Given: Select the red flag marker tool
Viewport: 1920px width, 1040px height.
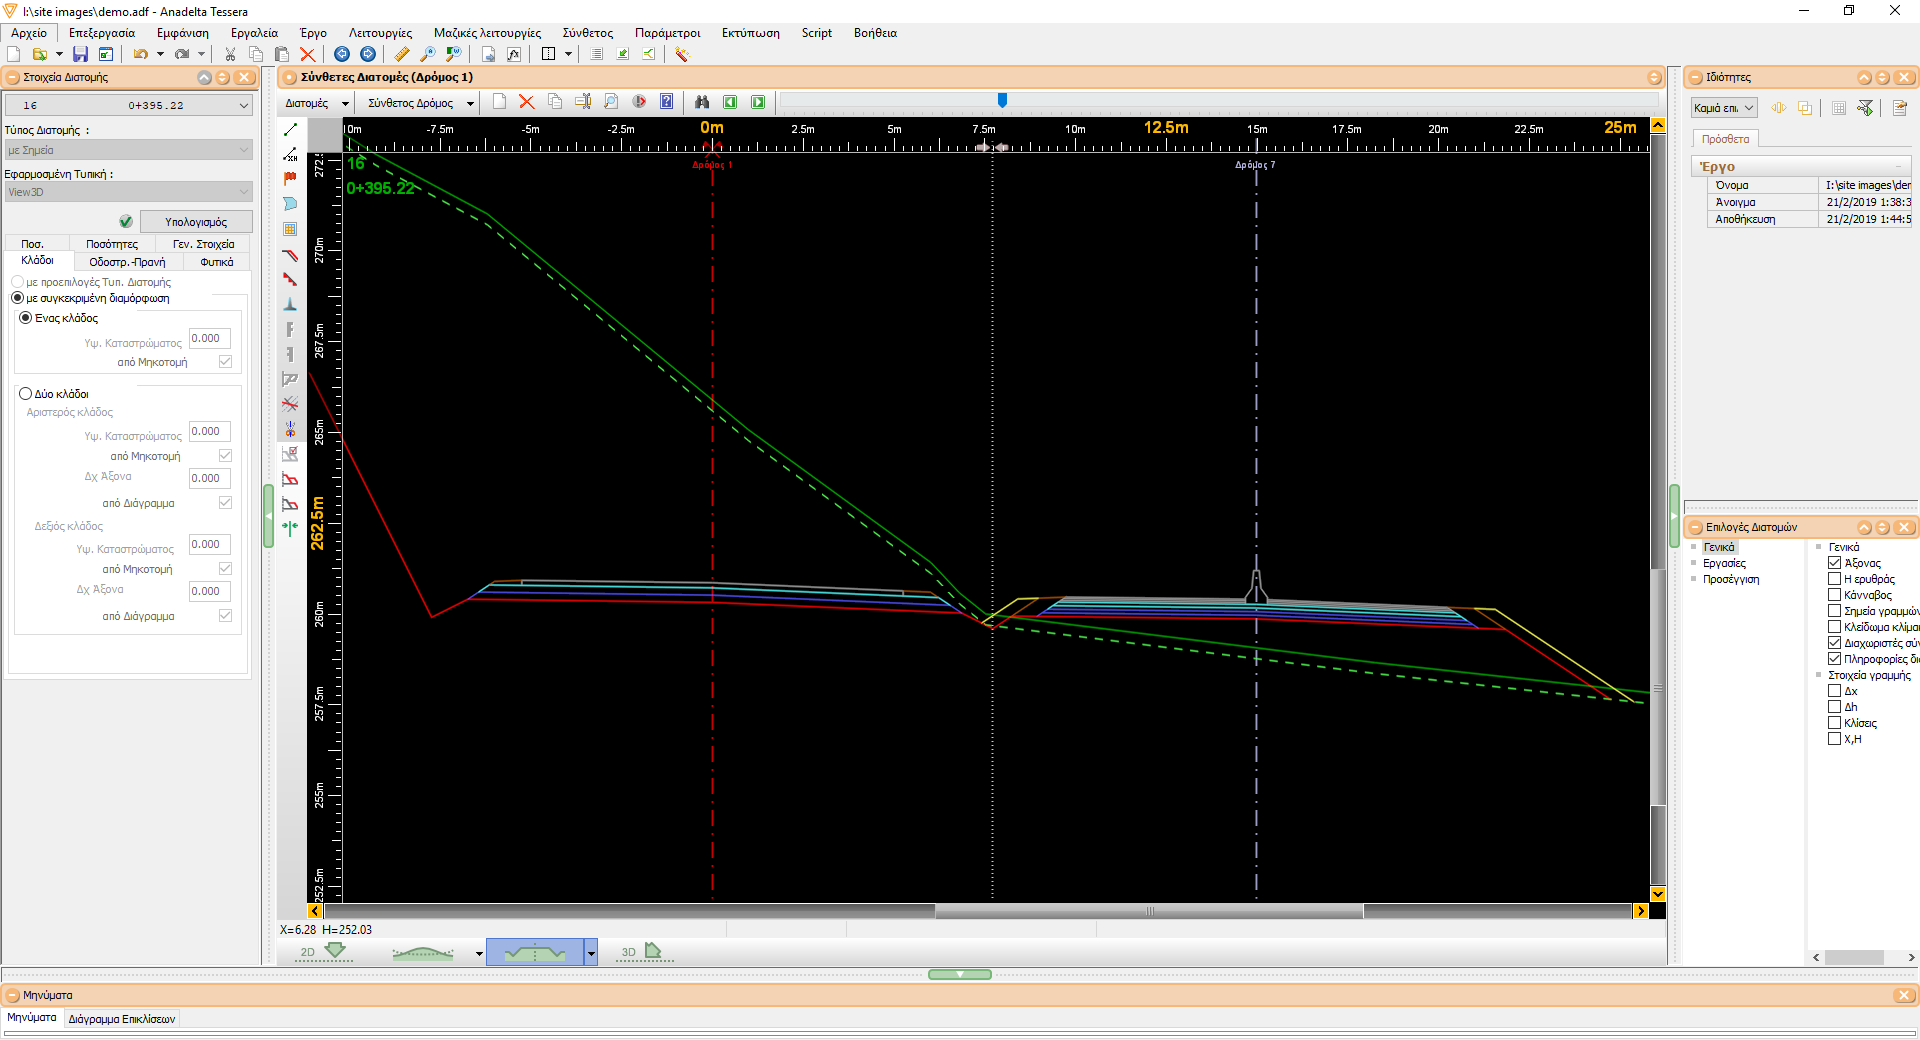Looking at the screenshot, I should coord(290,179).
